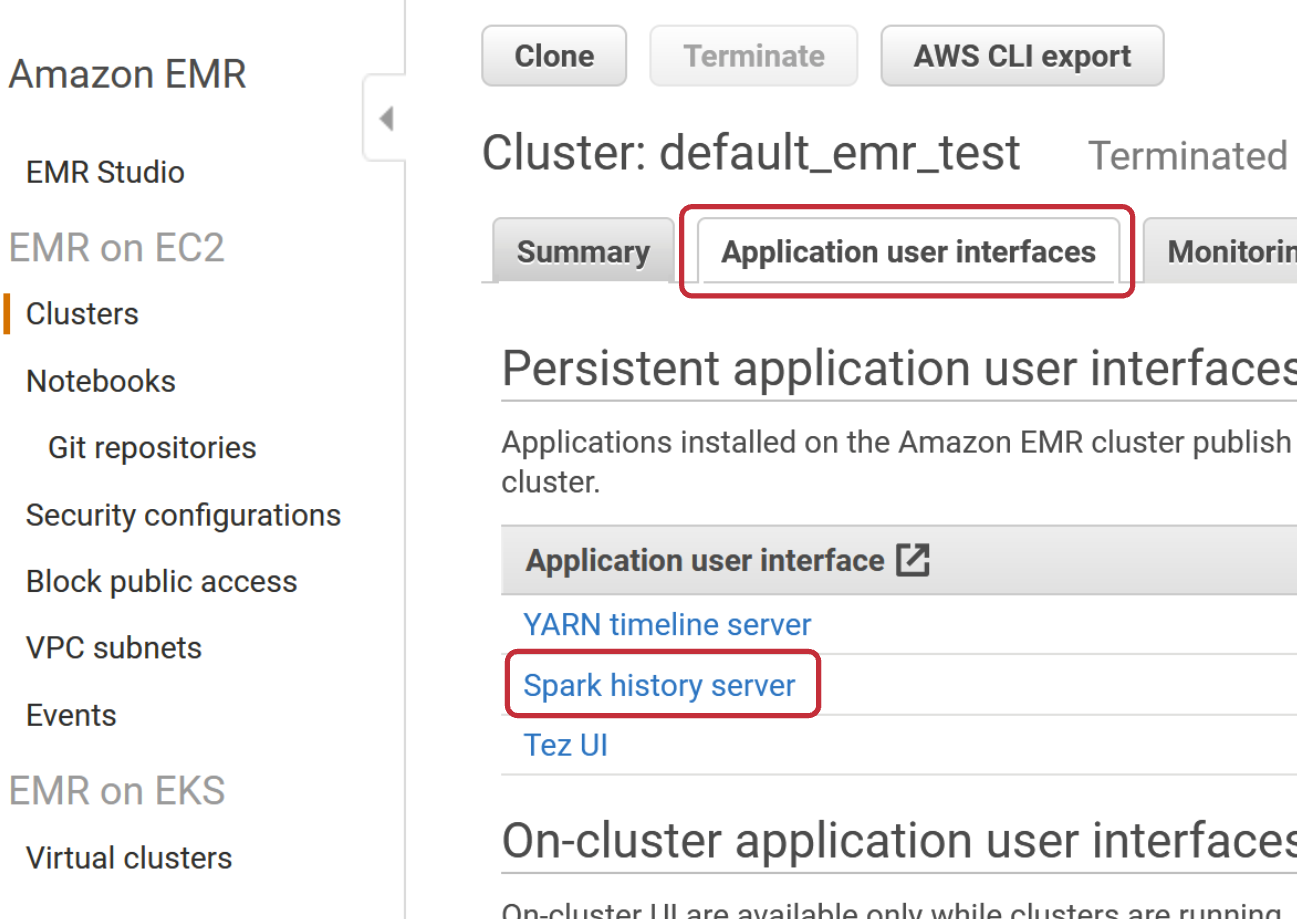Click the Clone button
The image size is (1297, 919).
click(554, 56)
